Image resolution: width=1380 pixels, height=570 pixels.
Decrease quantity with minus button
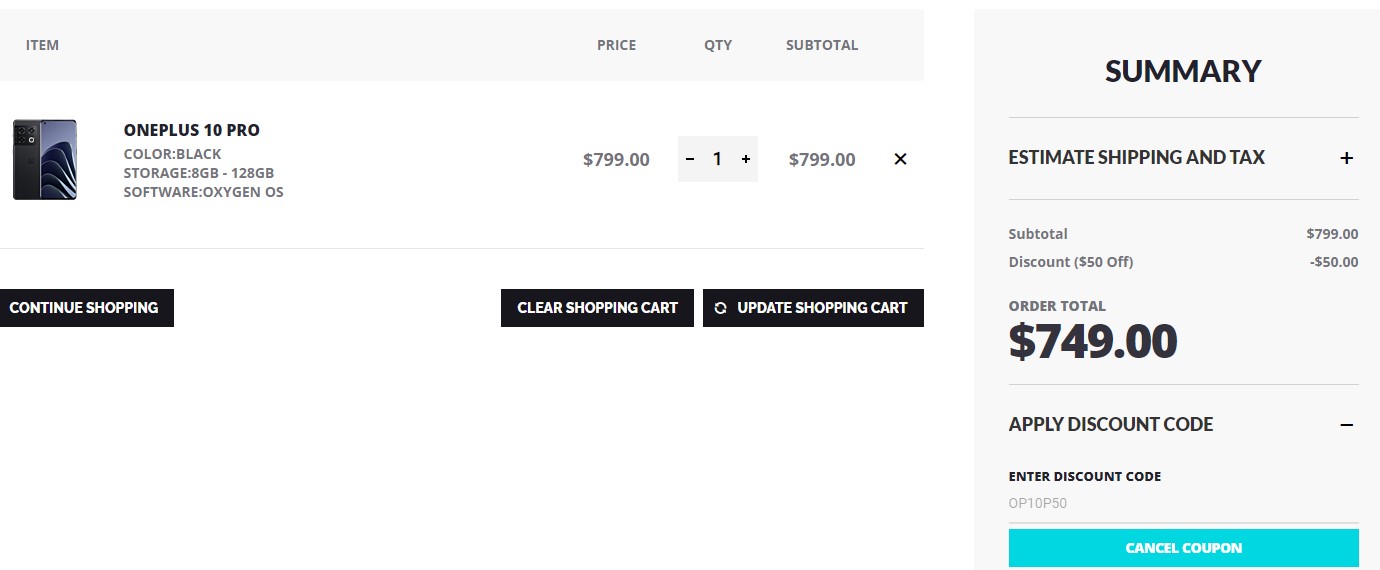(x=690, y=159)
